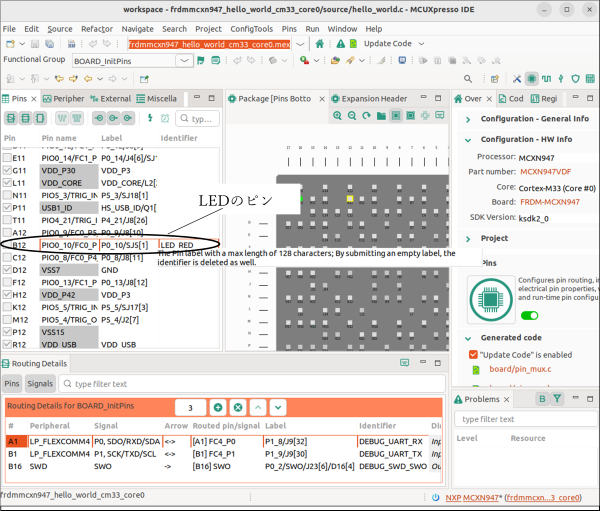Click the remove route X button
The height and width of the screenshot is (511, 600).
pyautogui.click(x=238, y=408)
